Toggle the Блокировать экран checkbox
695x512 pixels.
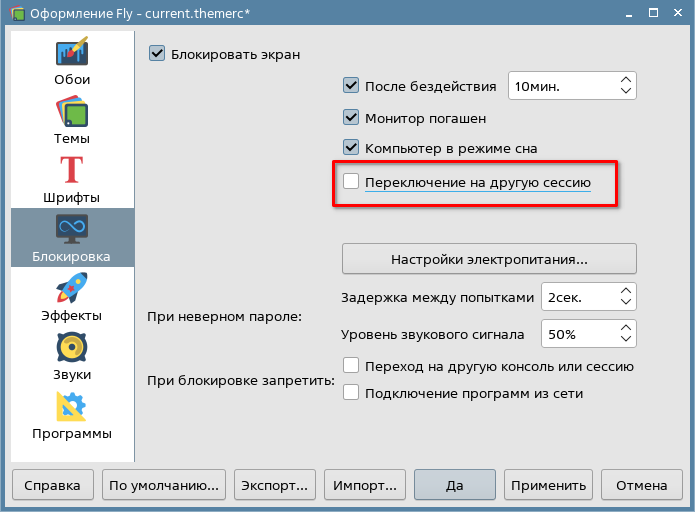coord(157,54)
